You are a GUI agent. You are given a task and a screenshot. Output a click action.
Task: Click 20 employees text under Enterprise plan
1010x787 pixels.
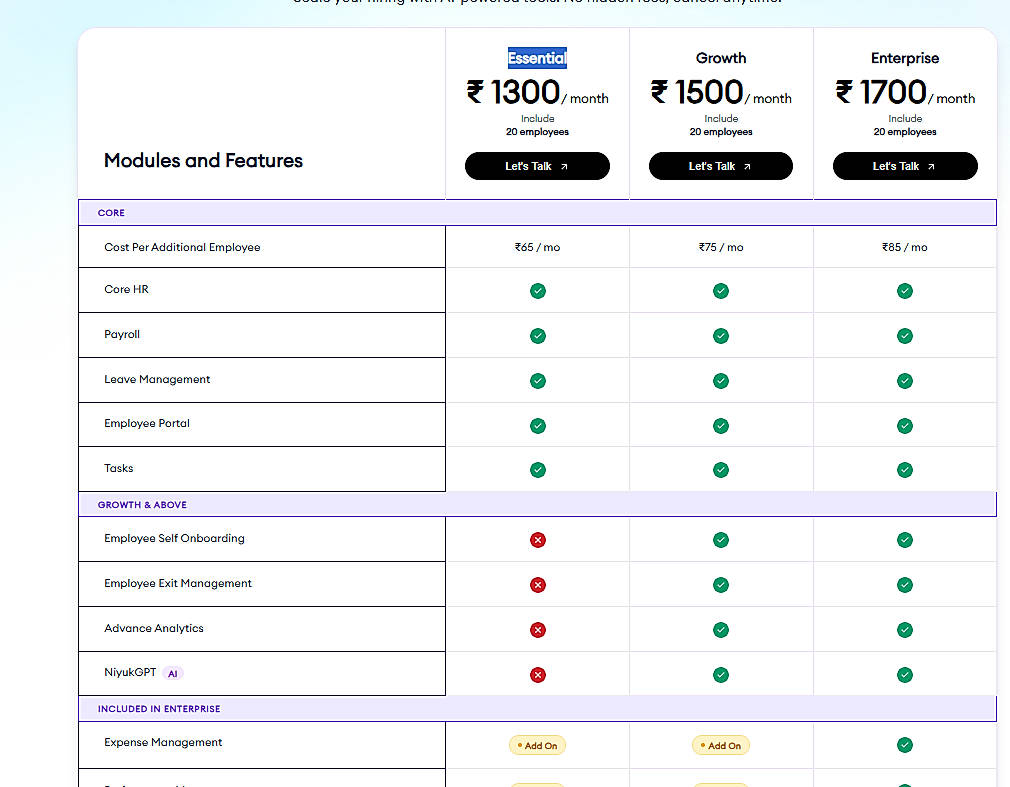(x=905, y=132)
